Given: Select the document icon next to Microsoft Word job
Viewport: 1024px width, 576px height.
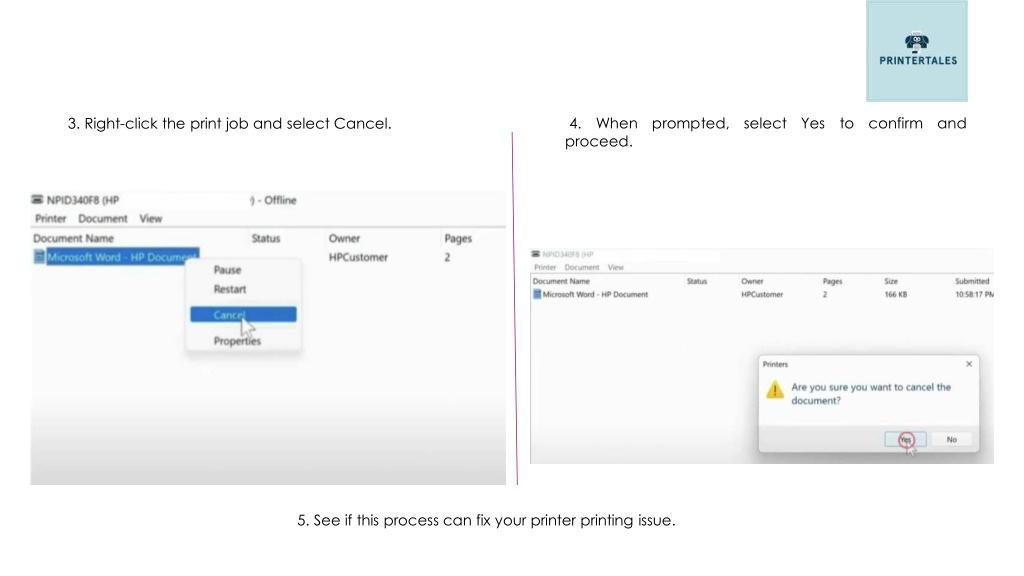Looking at the screenshot, I should point(39,257).
